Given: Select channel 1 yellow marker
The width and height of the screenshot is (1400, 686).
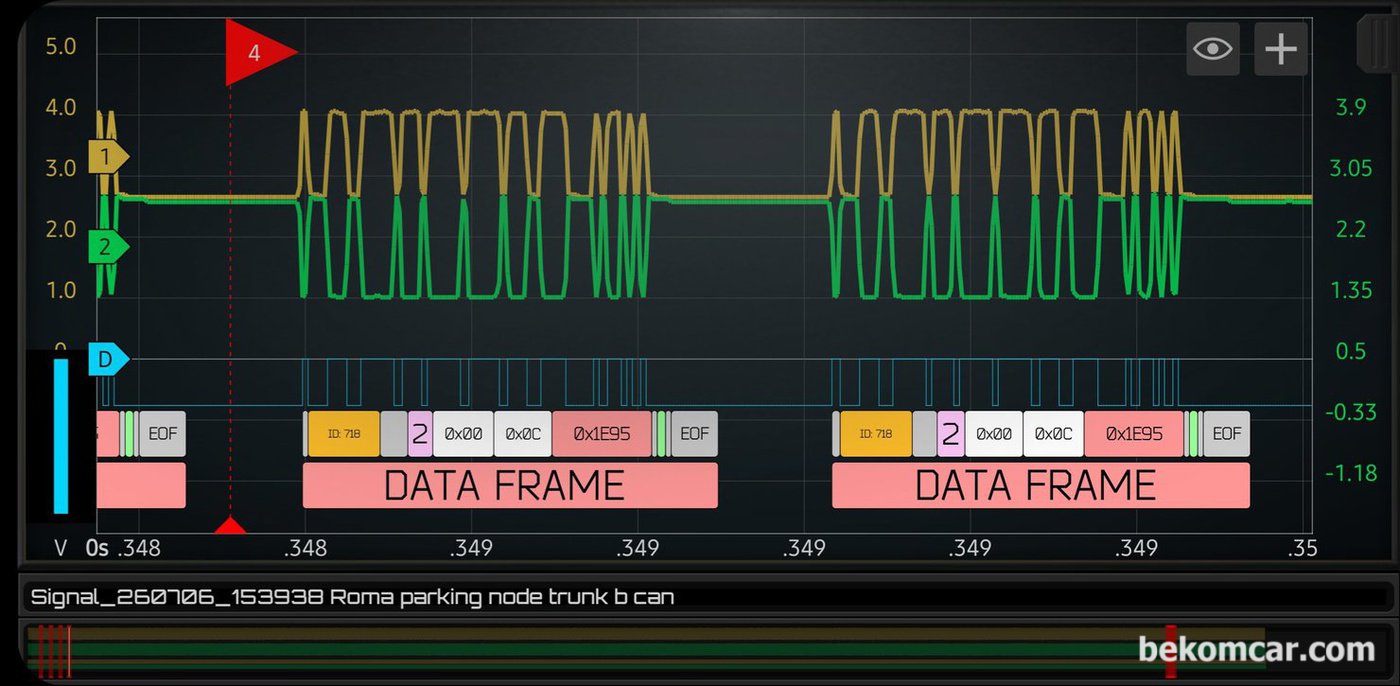Looking at the screenshot, I should coord(109,157).
